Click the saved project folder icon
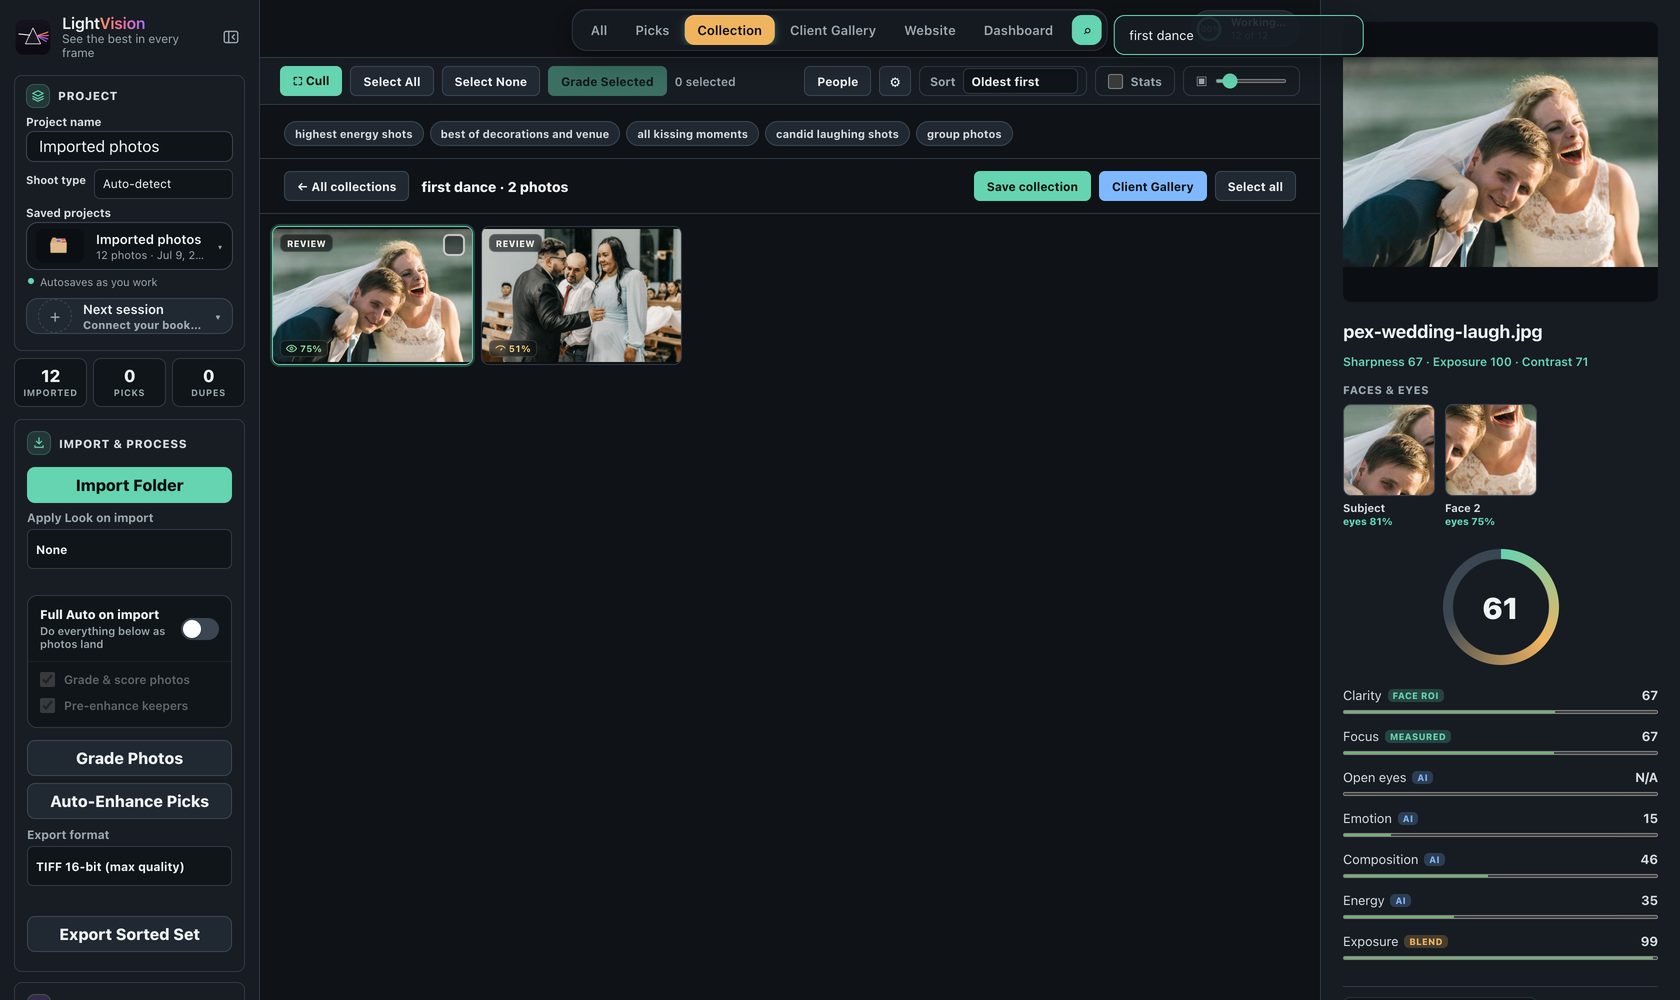 click(59, 246)
